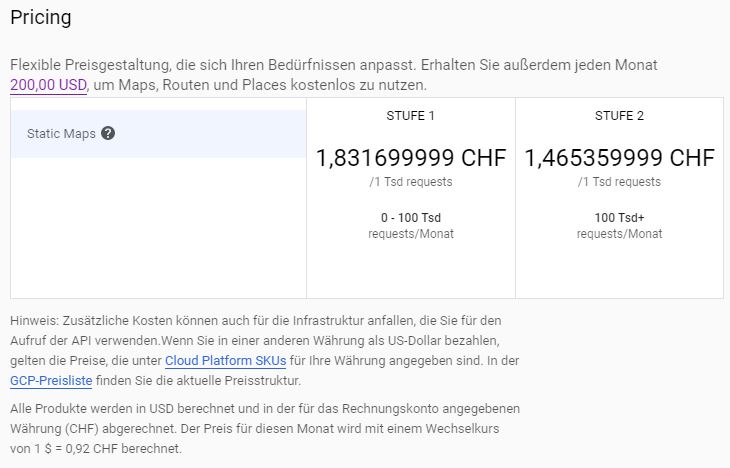Screen dimensions: 730x468
Task: Click the 'Flexible Preisgestaltung' intro text
Action: 330,65
